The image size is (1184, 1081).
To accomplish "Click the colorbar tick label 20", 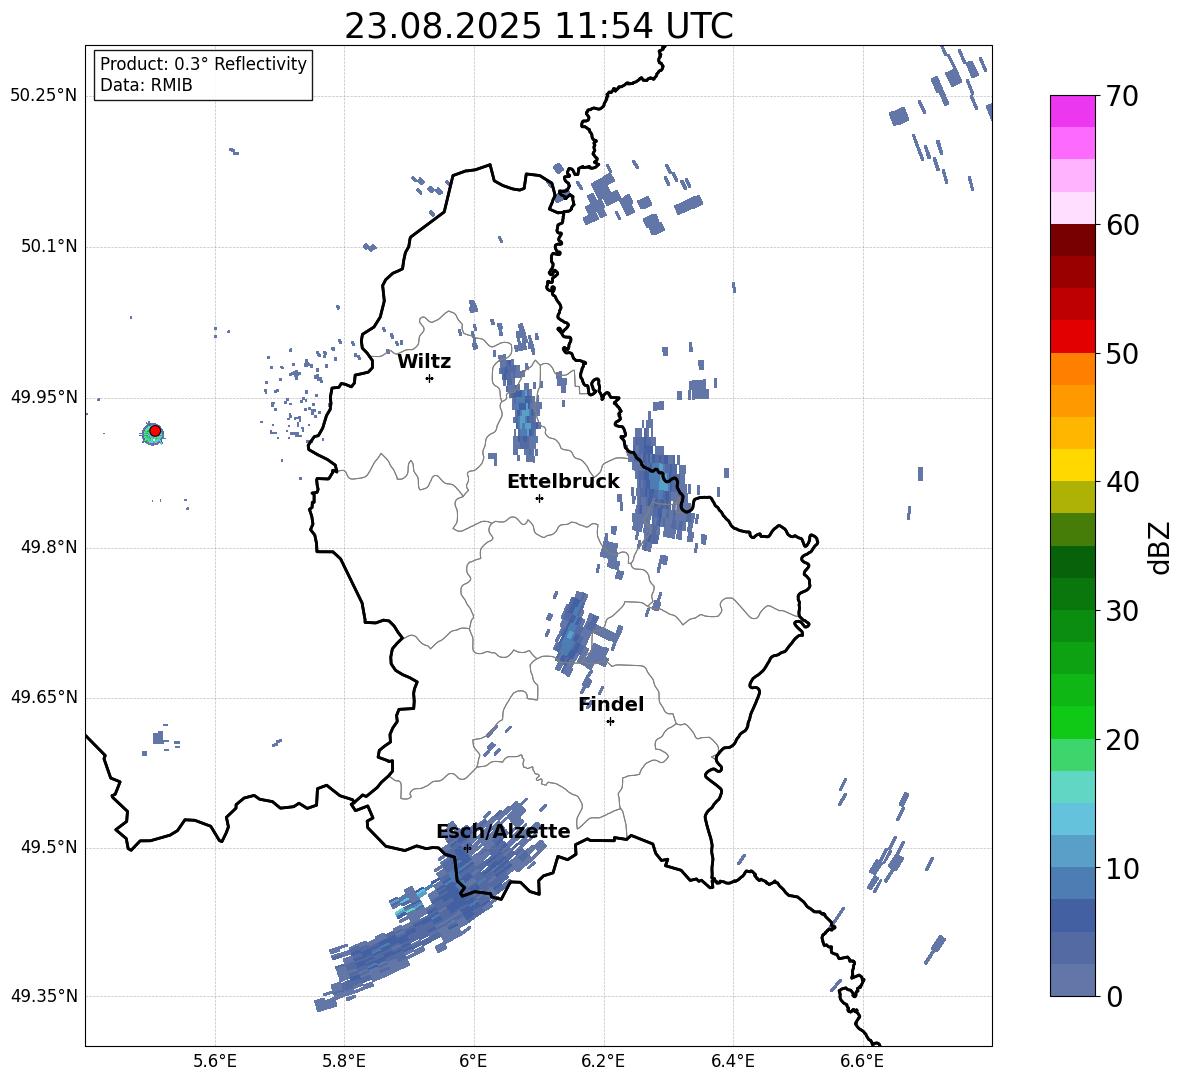I will tap(1122, 740).
